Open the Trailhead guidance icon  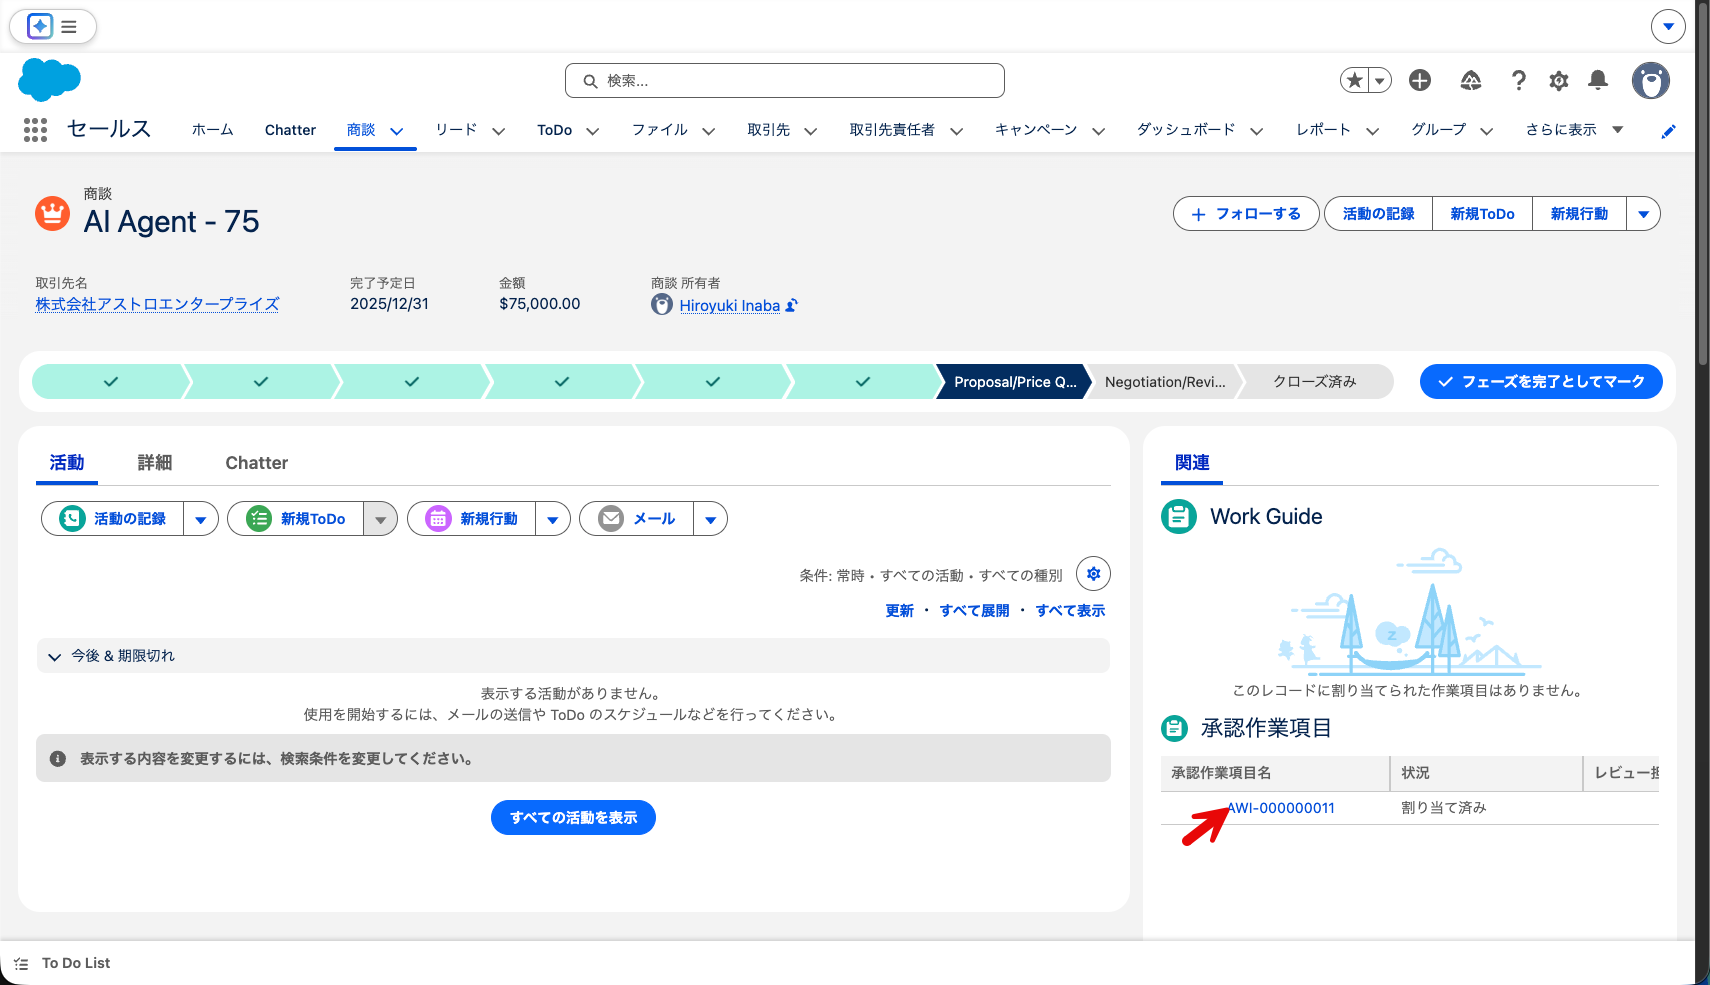click(x=1471, y=80)
